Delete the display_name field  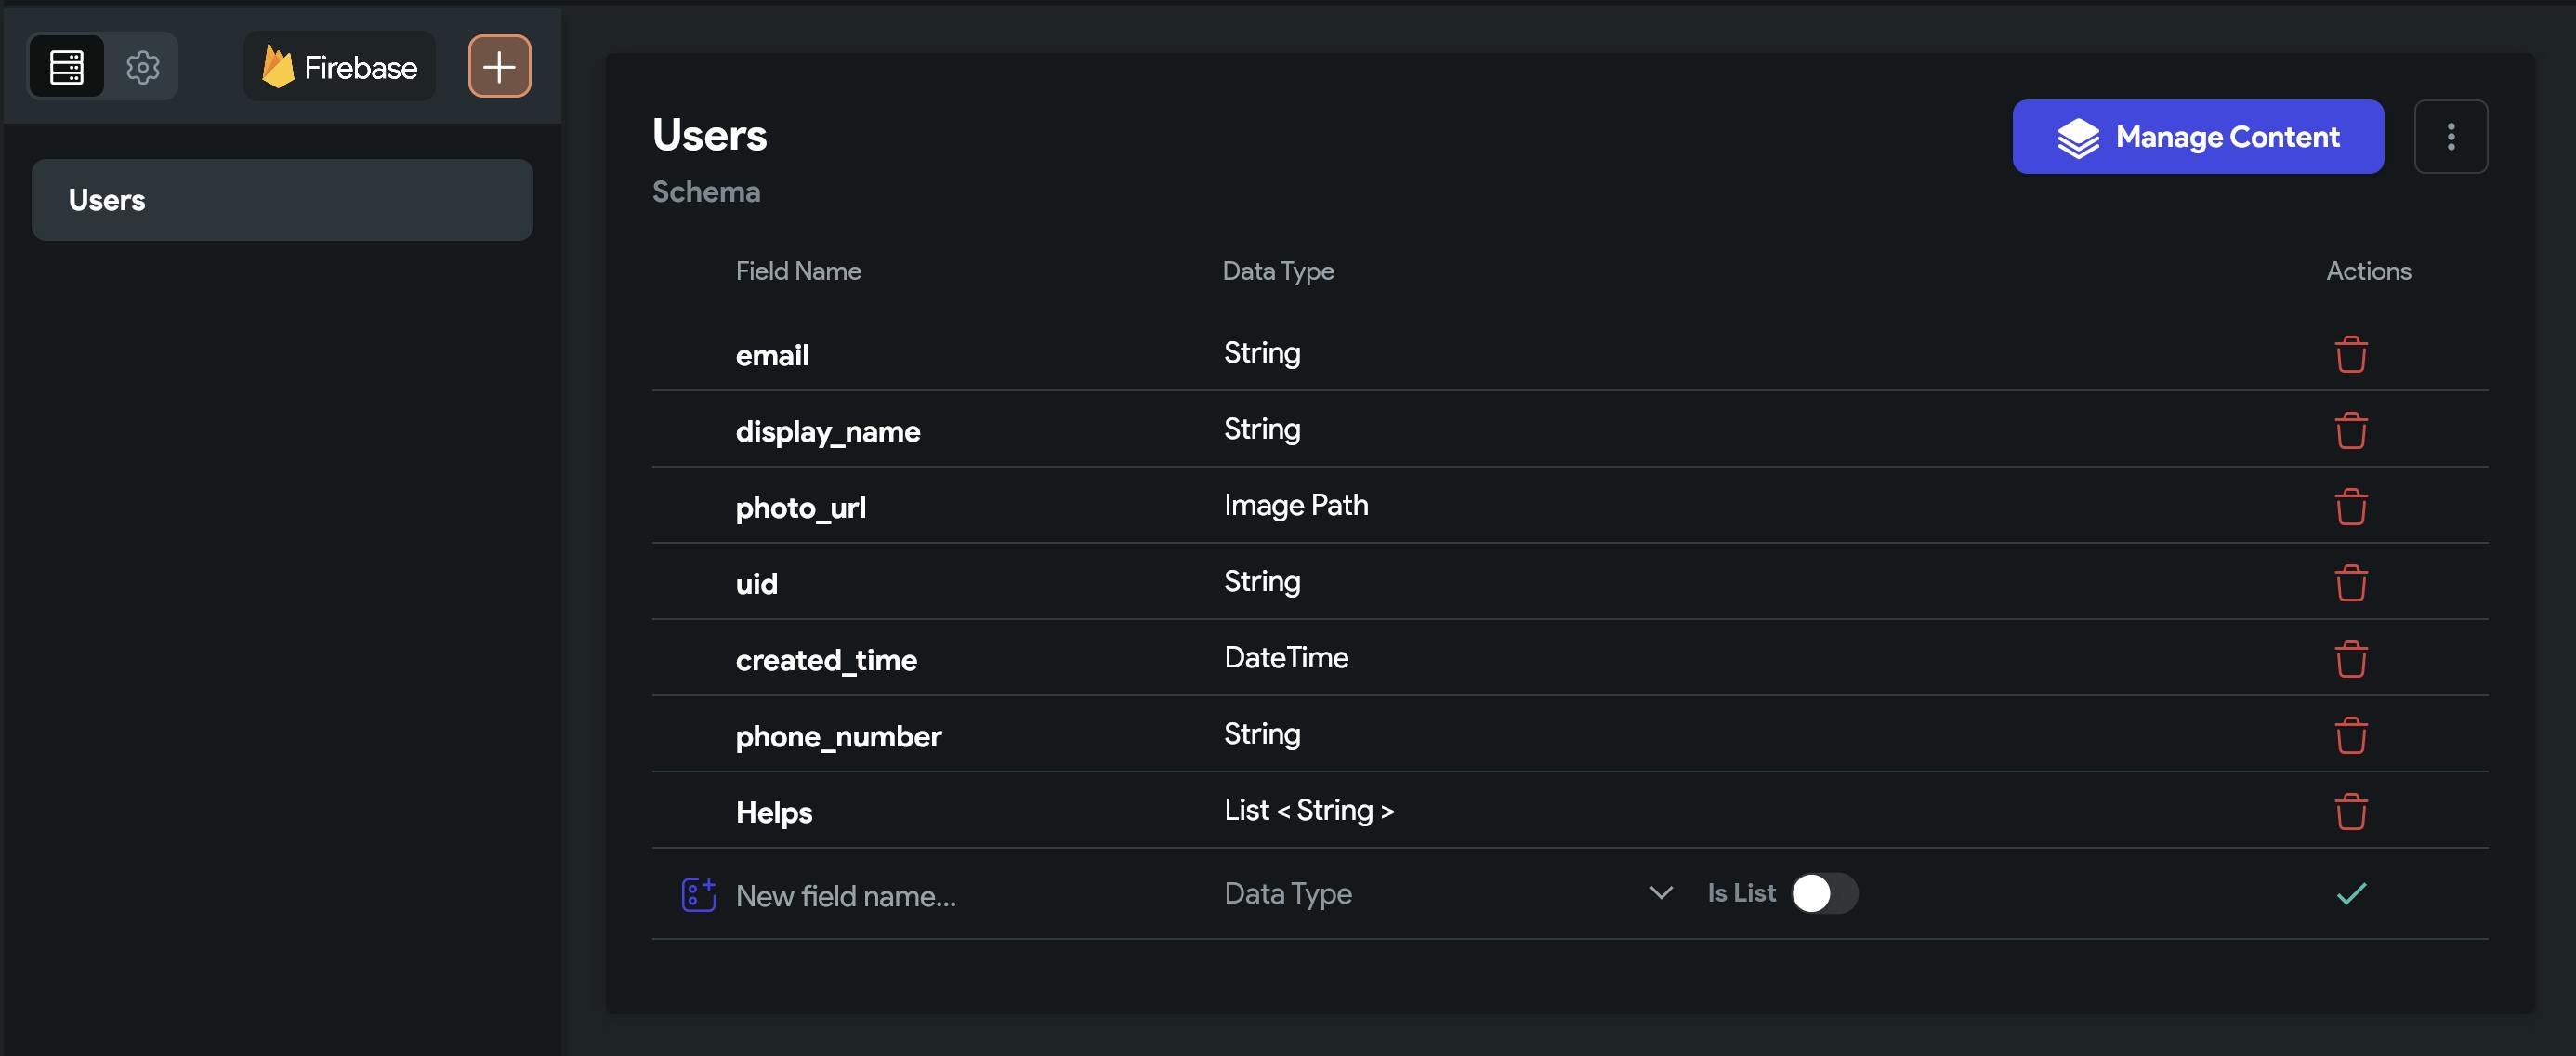(x=2350, y=431)
